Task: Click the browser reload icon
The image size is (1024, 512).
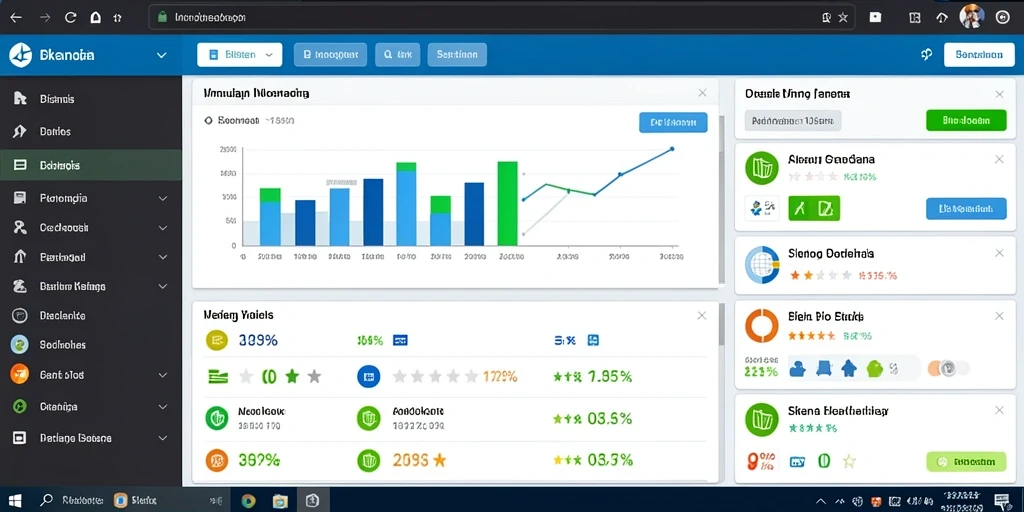Action: tap(71, 18)
